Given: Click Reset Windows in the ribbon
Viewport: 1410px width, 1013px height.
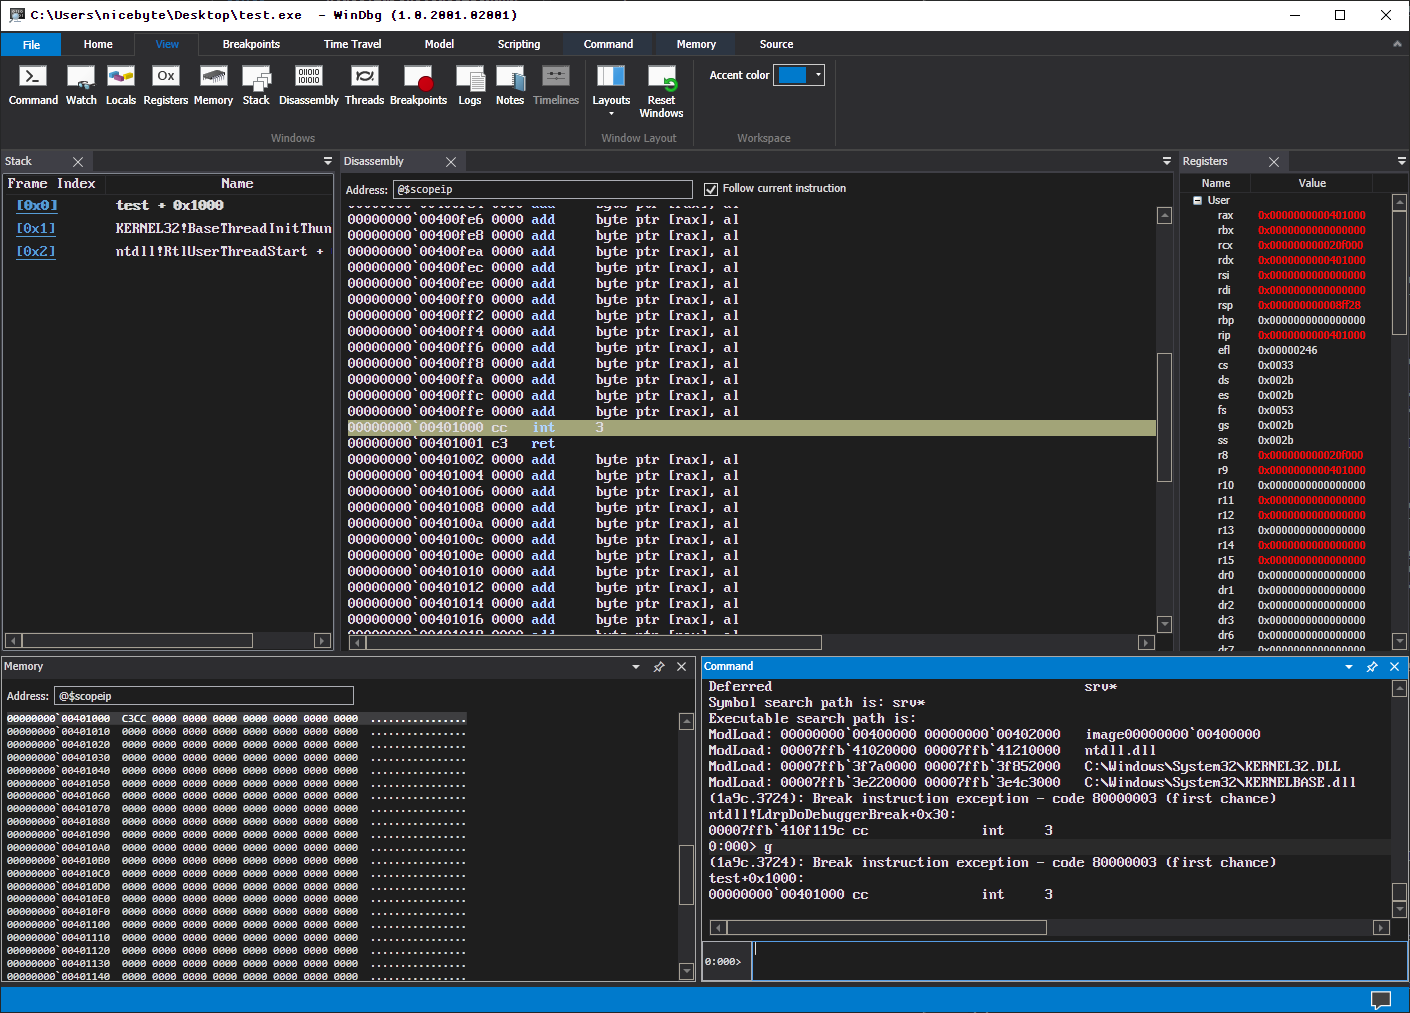Looking at the screenshot, I should 661,85.
